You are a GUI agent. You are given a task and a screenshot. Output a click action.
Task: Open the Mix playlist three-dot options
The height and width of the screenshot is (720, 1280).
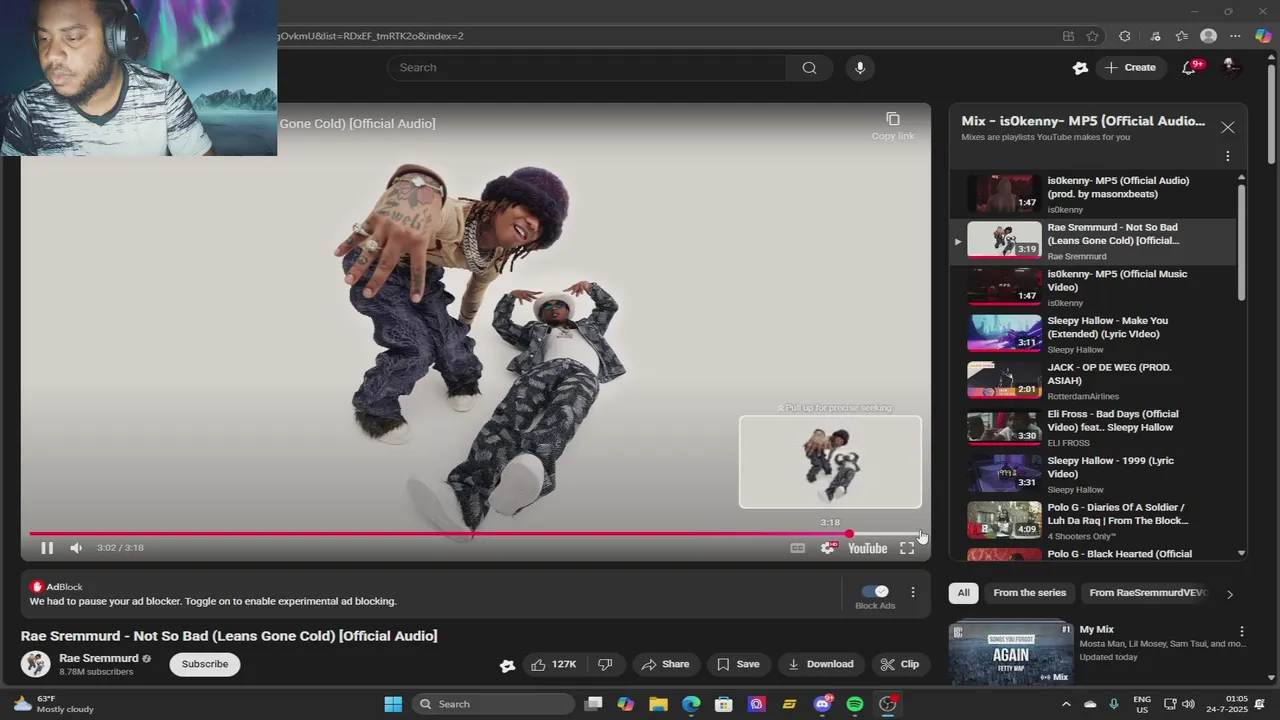click(1228, 156)
